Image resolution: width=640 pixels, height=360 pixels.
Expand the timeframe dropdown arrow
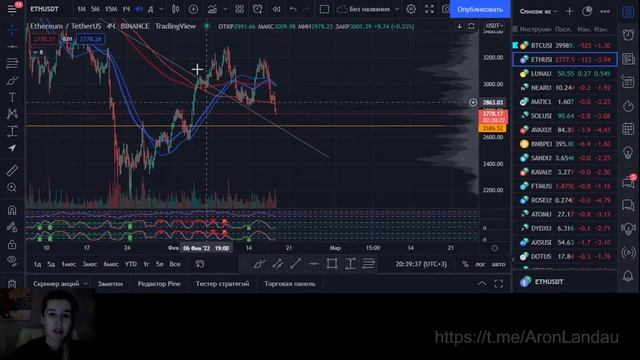point(161,9)
